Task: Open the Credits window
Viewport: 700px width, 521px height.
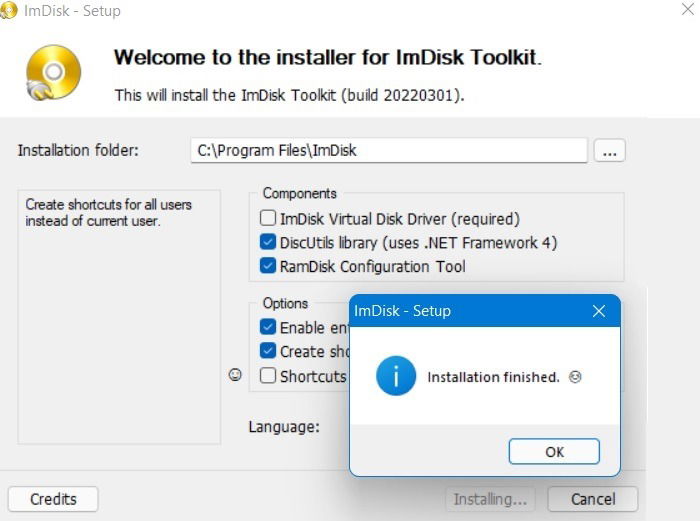Action: (53, 499)
